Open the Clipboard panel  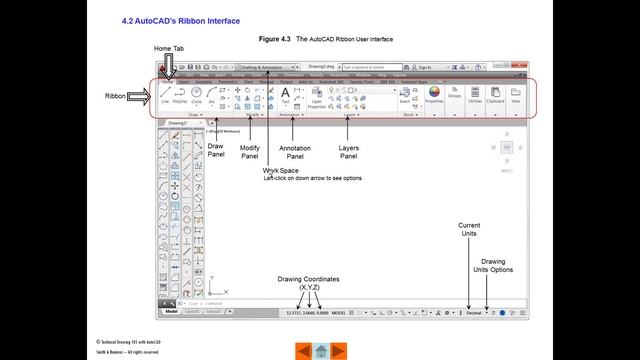(x=495, y=95)
